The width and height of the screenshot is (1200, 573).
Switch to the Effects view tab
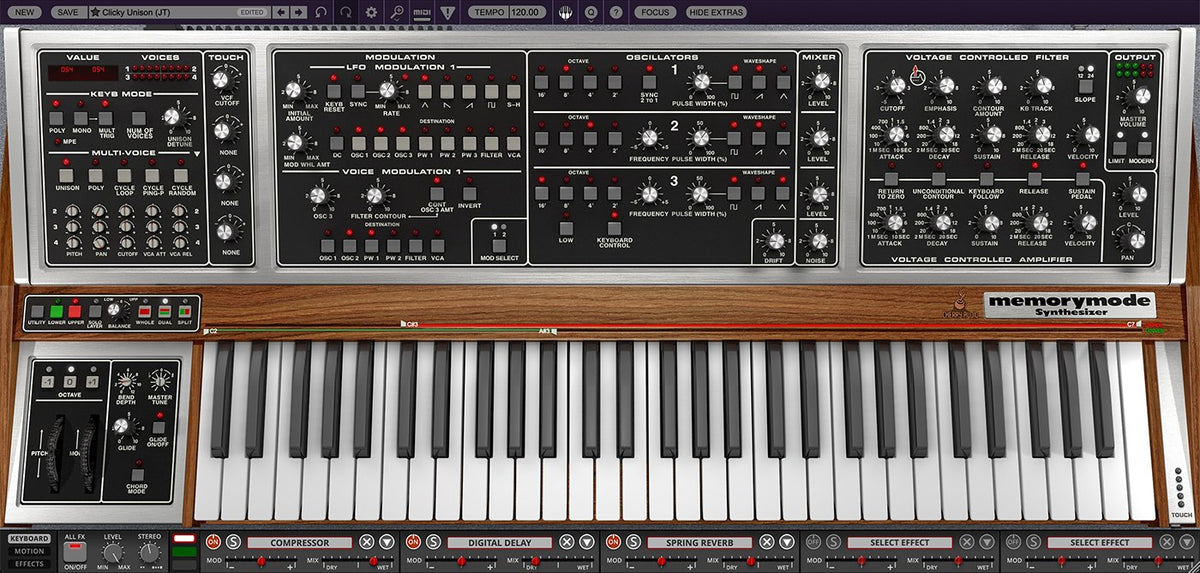(x=28, y=564)
